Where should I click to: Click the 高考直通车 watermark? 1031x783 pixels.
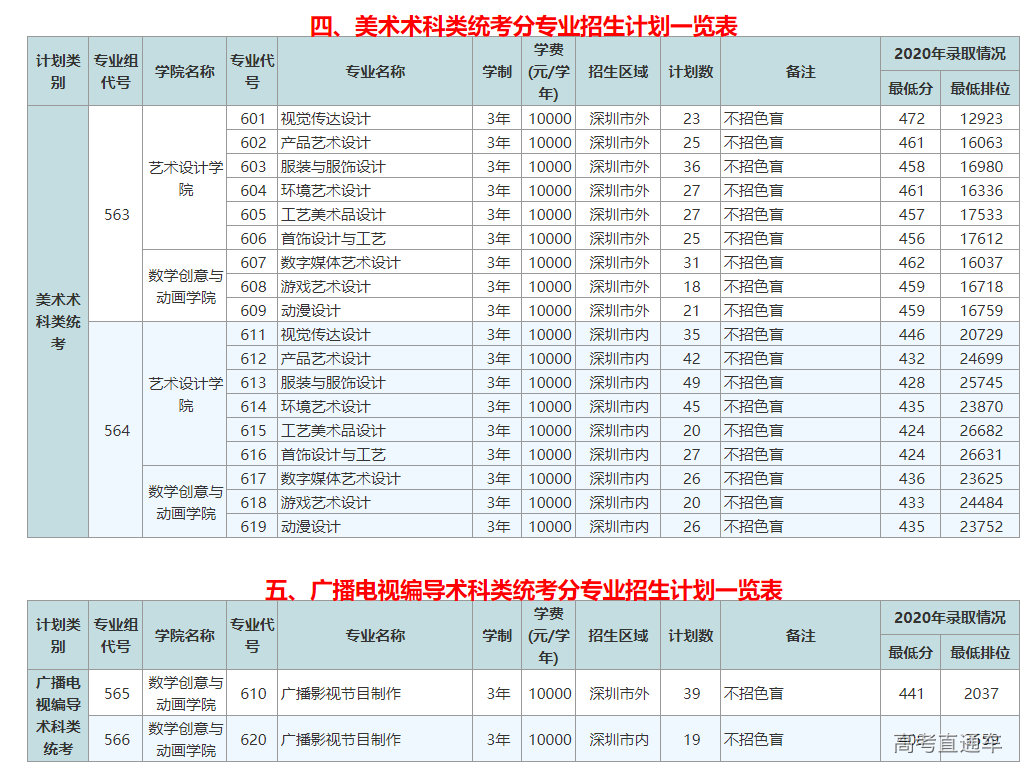(947, 742)
